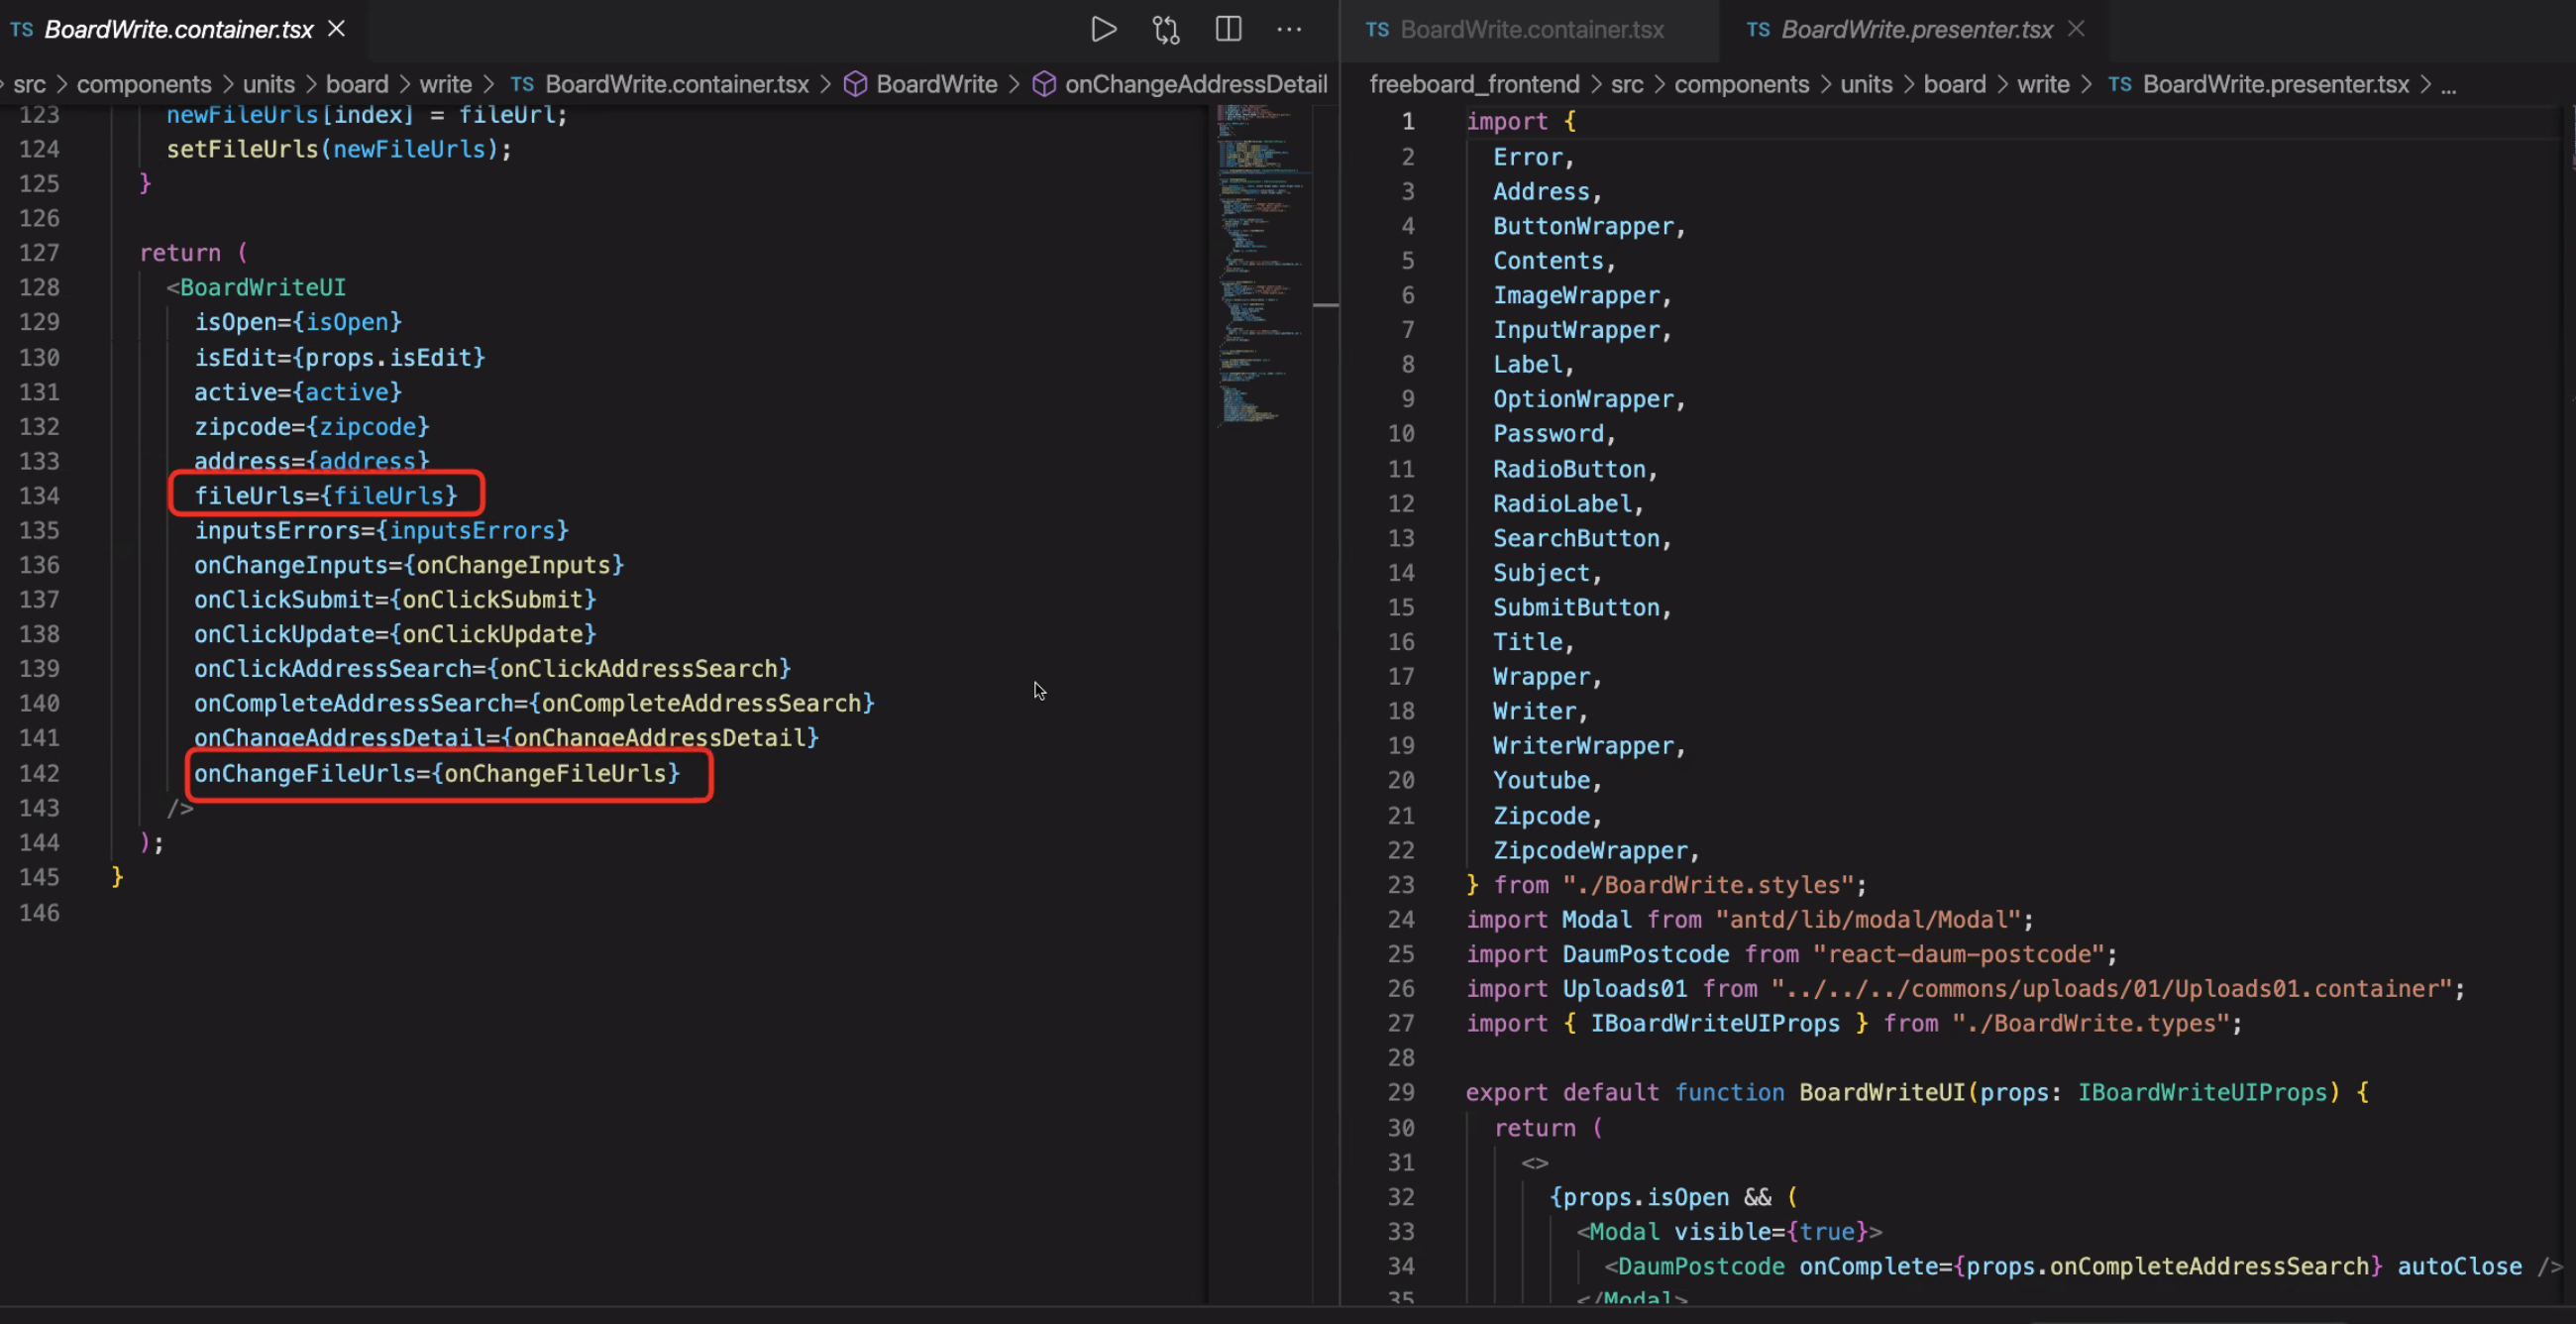Click the Run code play icon

1103,29
